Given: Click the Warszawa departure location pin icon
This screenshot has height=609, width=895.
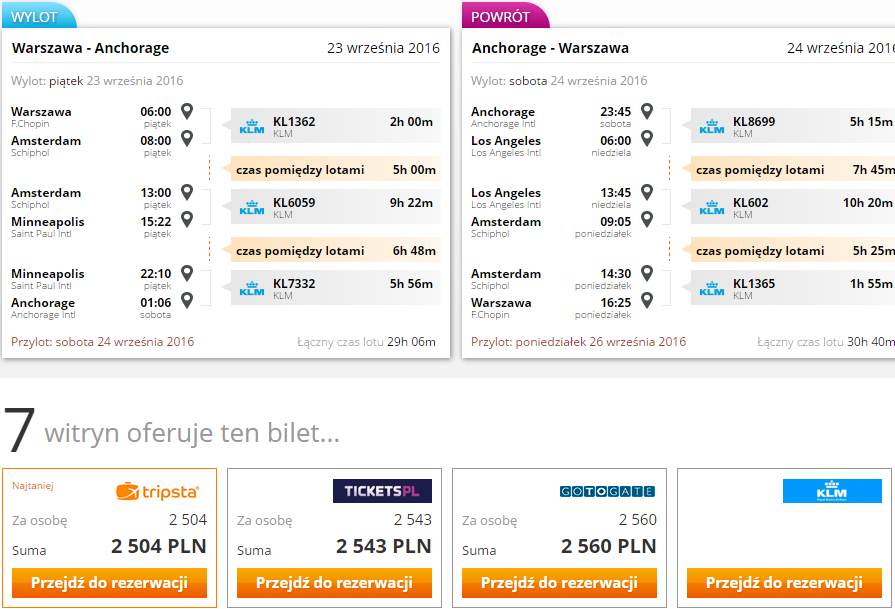Looking at the screenshot, I should pyautogui.click(x=187, y=111).
